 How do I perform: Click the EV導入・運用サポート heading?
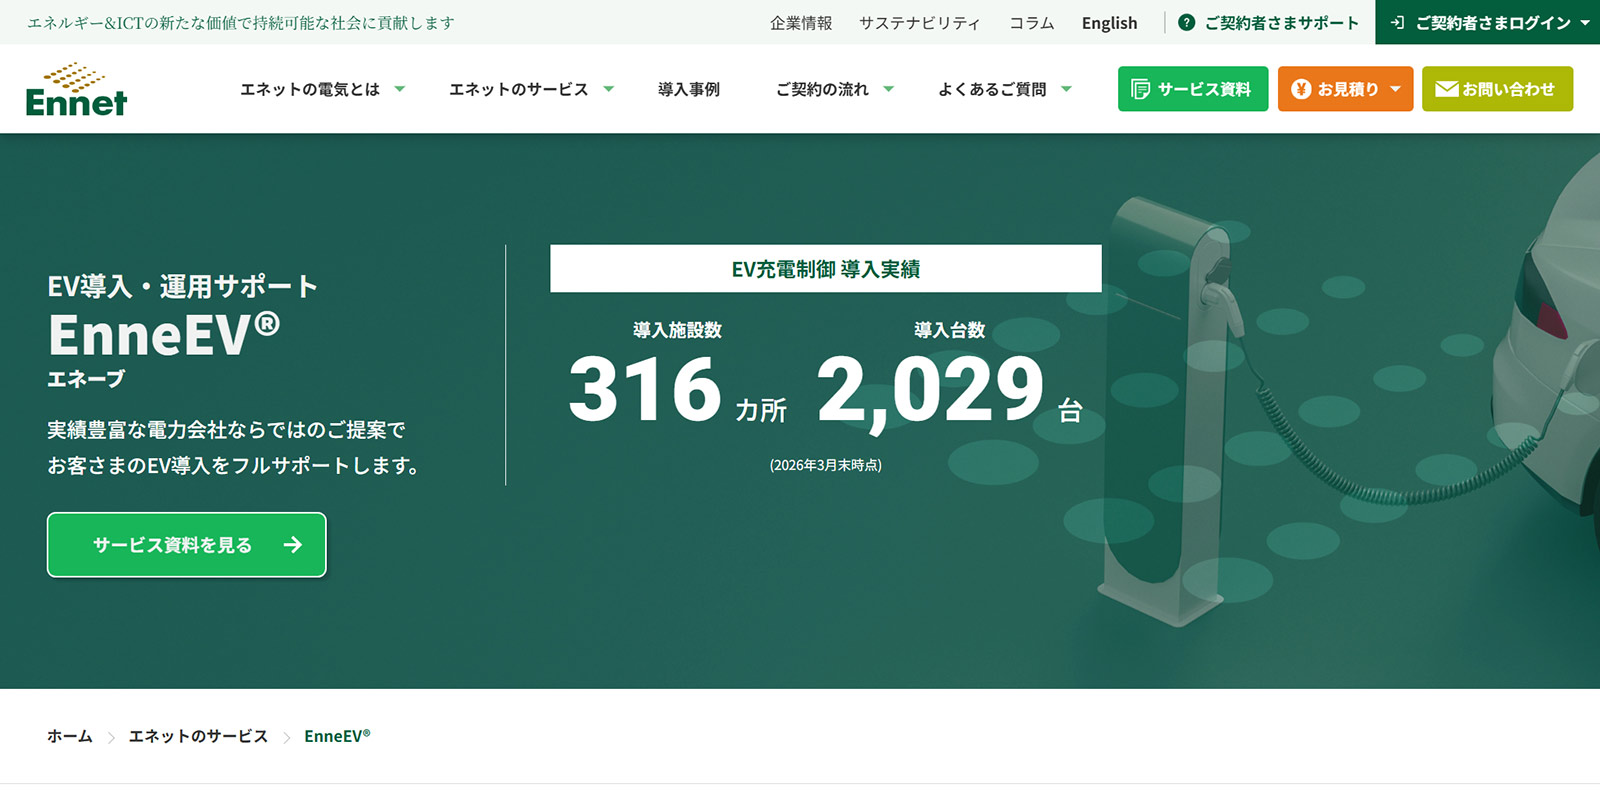[183, 286]
